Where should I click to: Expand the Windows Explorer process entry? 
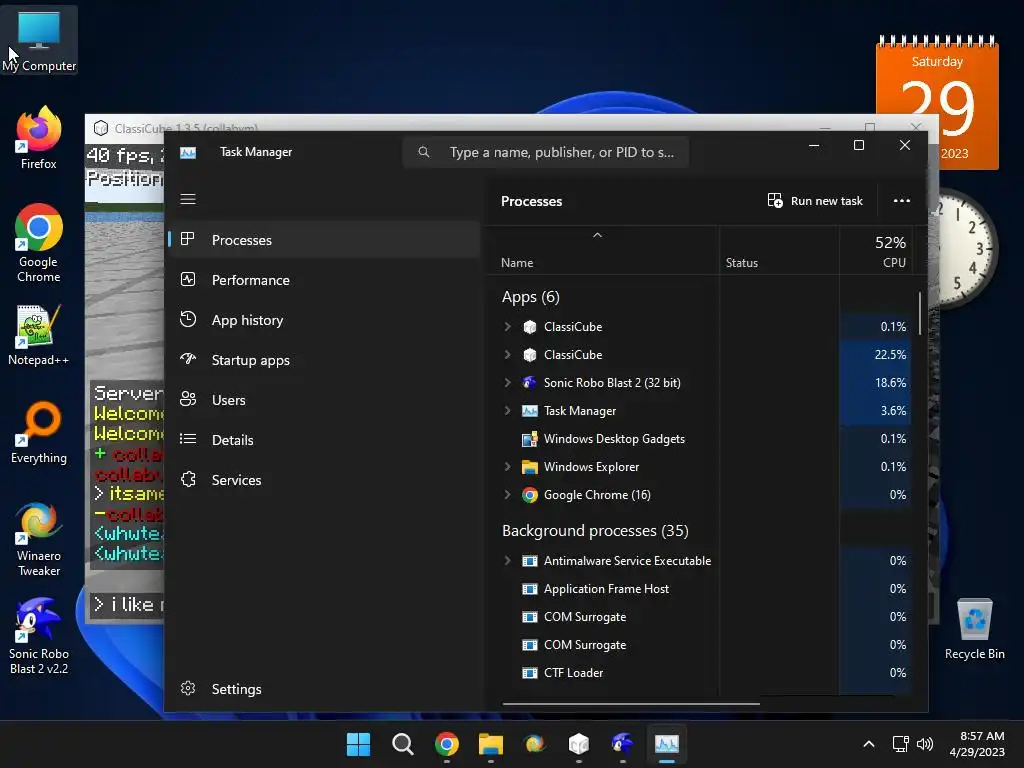(x=507, y=467)
